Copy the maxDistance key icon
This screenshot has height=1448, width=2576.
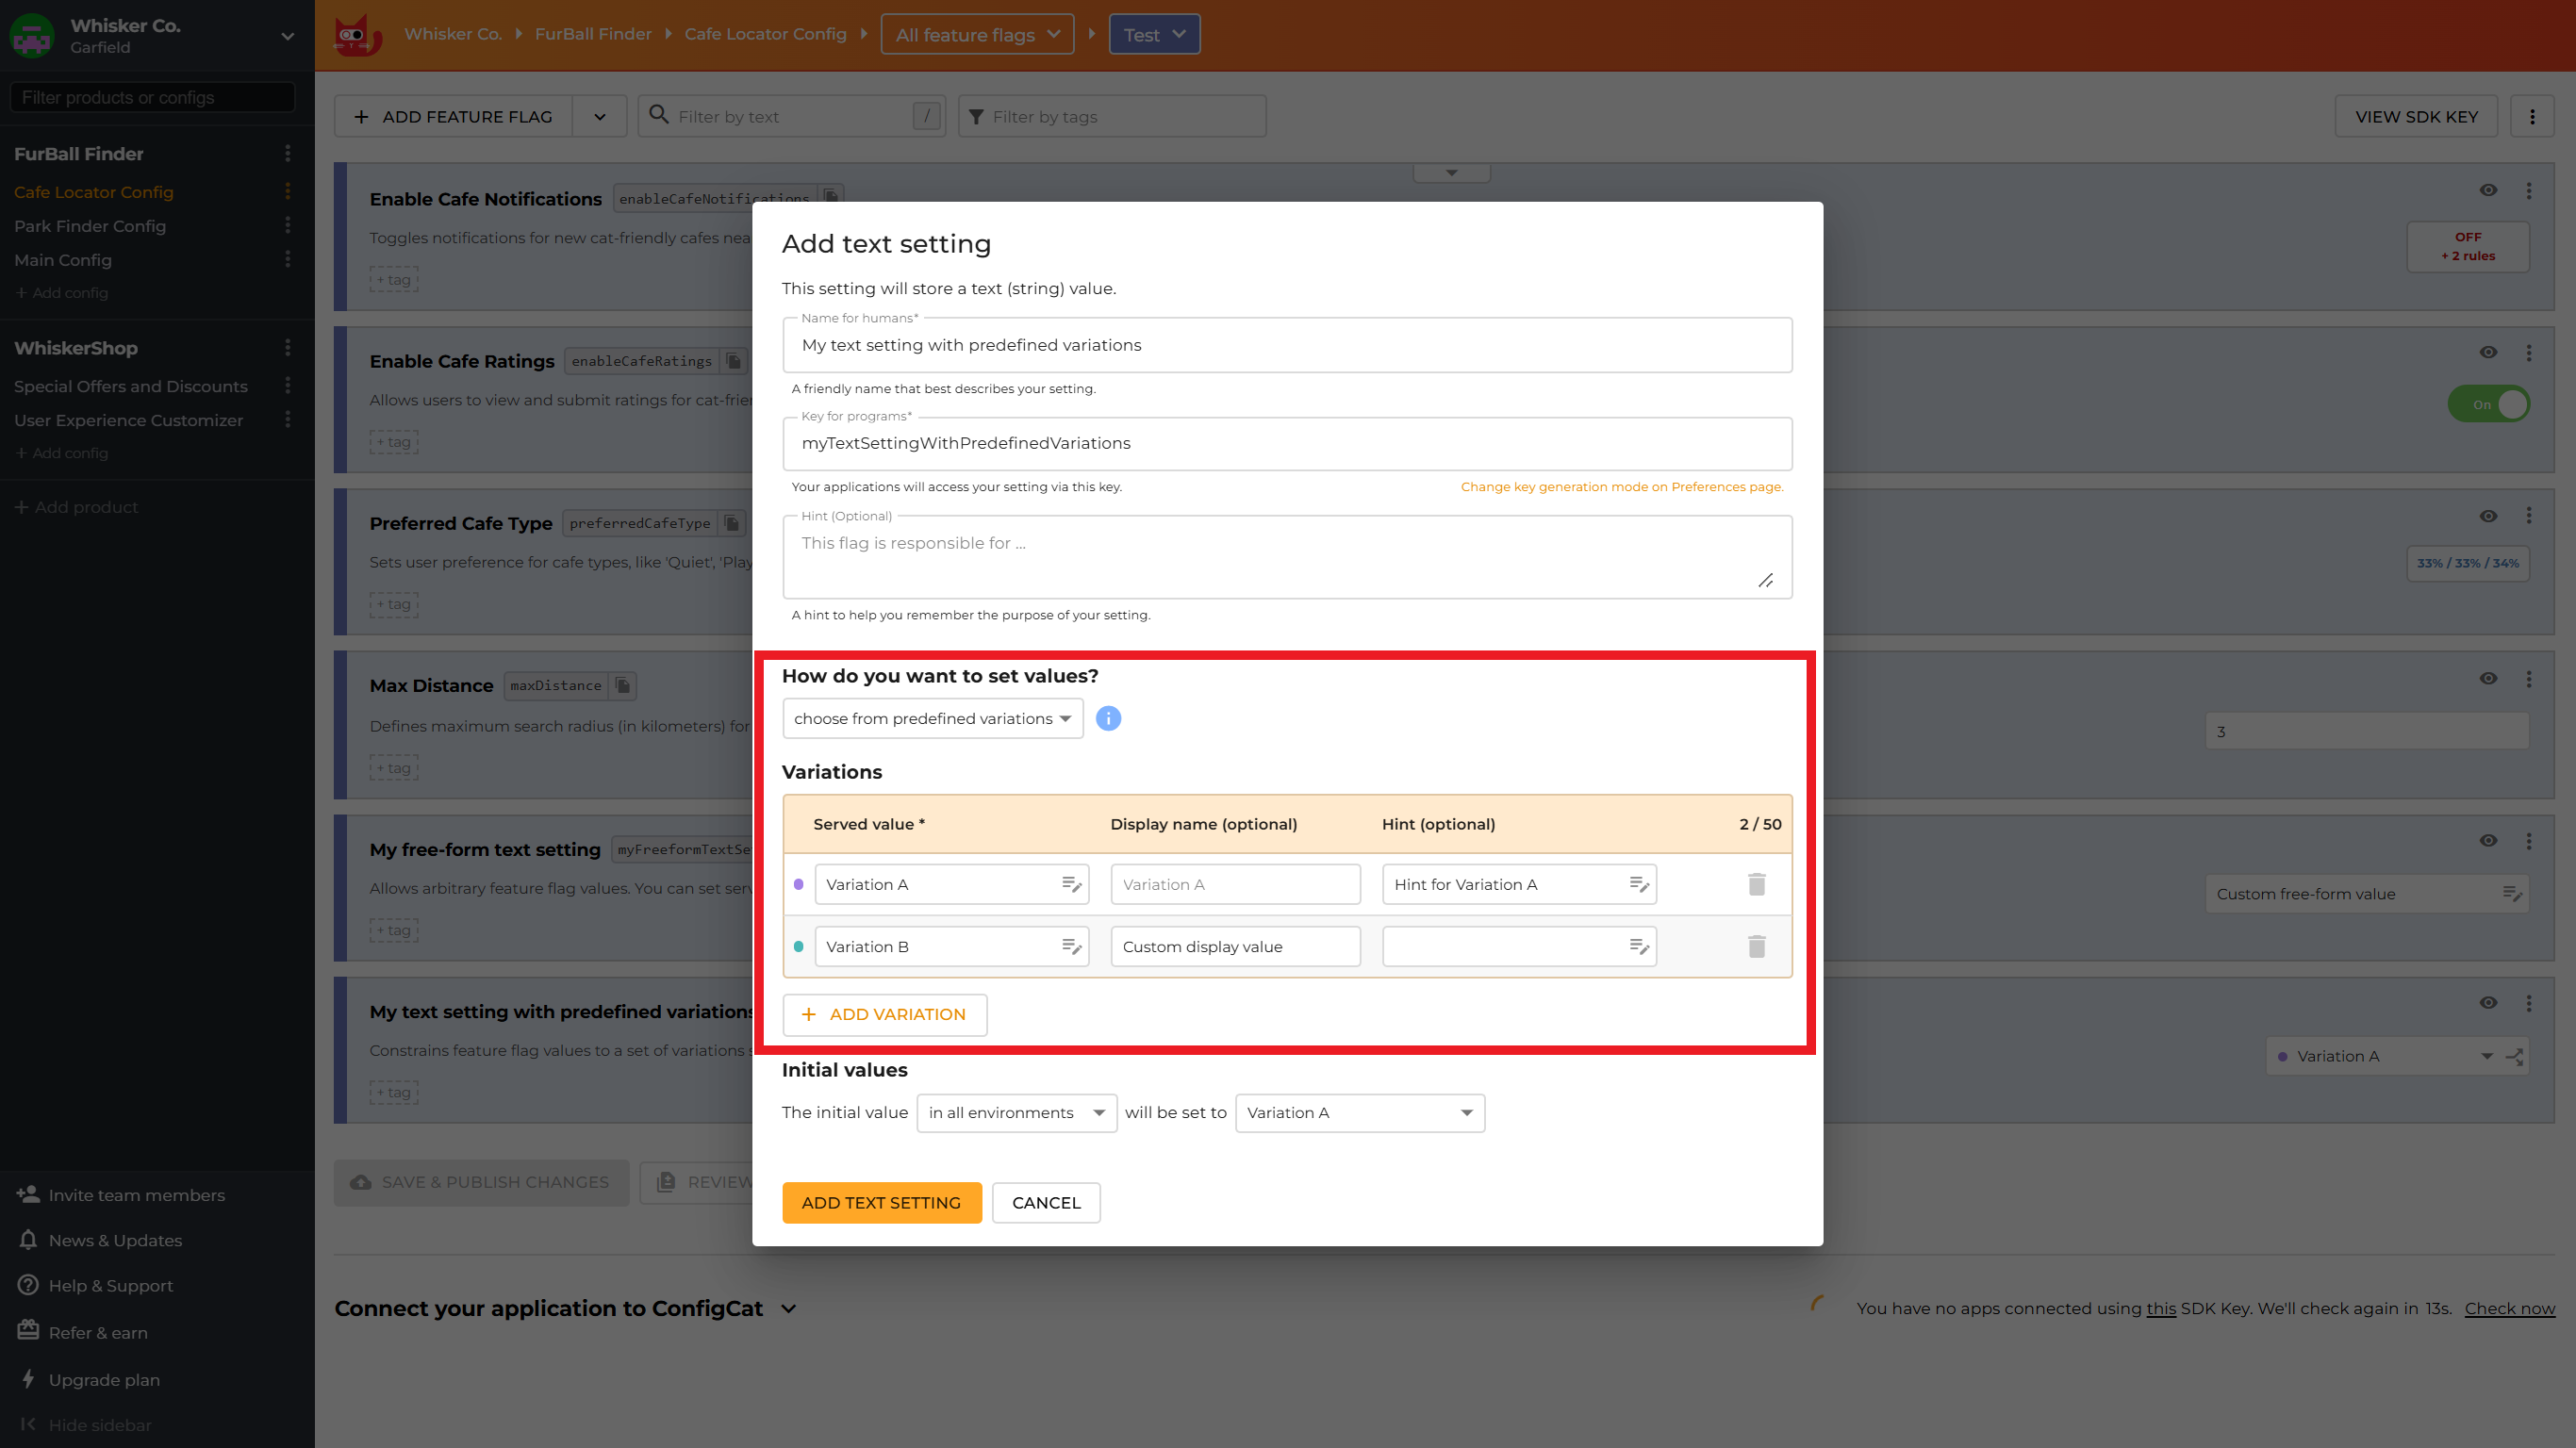click(x=623, y=685)
